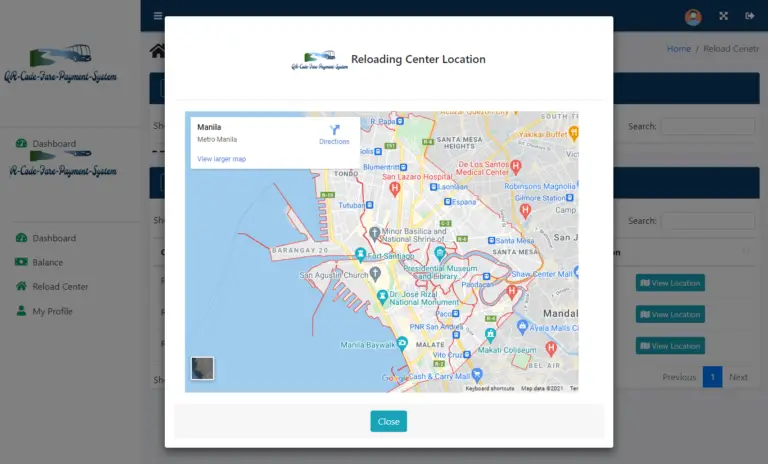
Task: Click Home breadcrumb link
Action: tap(679, 49)
